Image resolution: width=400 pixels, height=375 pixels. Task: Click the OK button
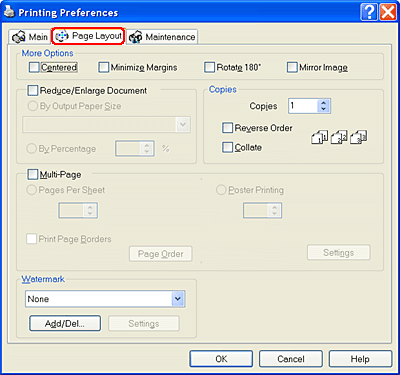coord(221,359)
